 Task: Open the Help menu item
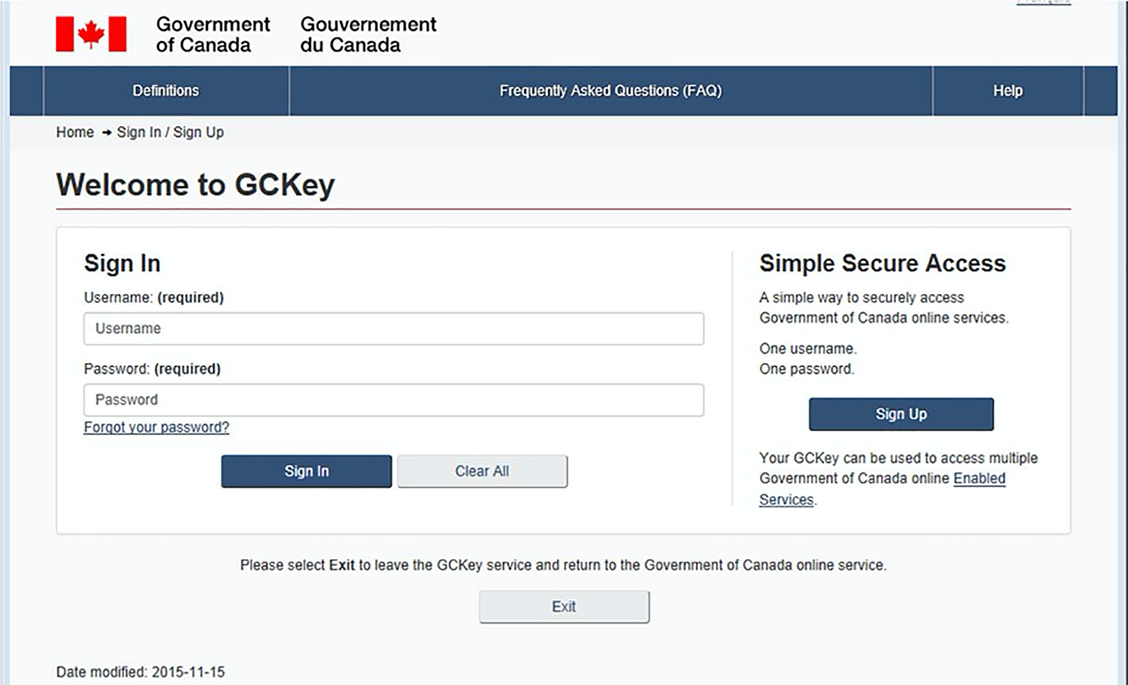point(1007,91)
